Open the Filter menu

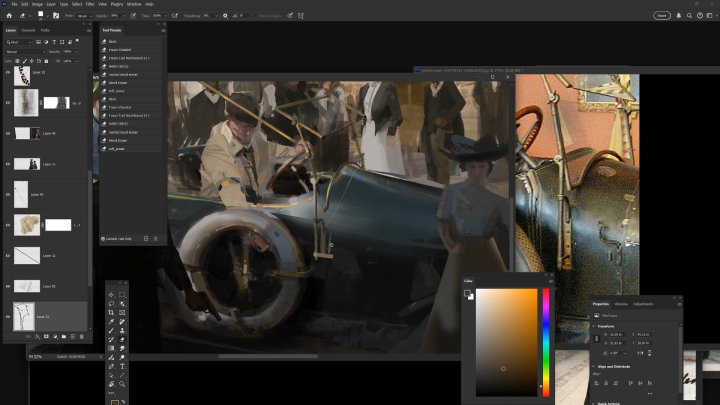[x=90, y=4]
